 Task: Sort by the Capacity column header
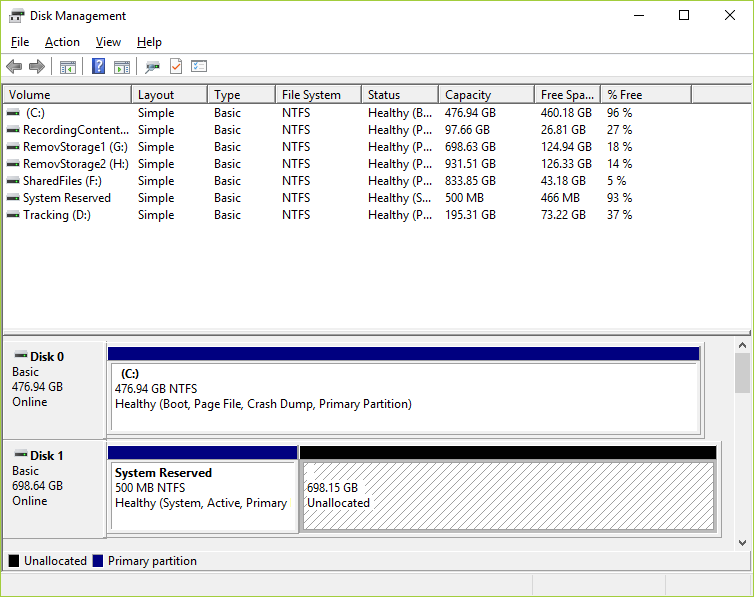point(487,95)
